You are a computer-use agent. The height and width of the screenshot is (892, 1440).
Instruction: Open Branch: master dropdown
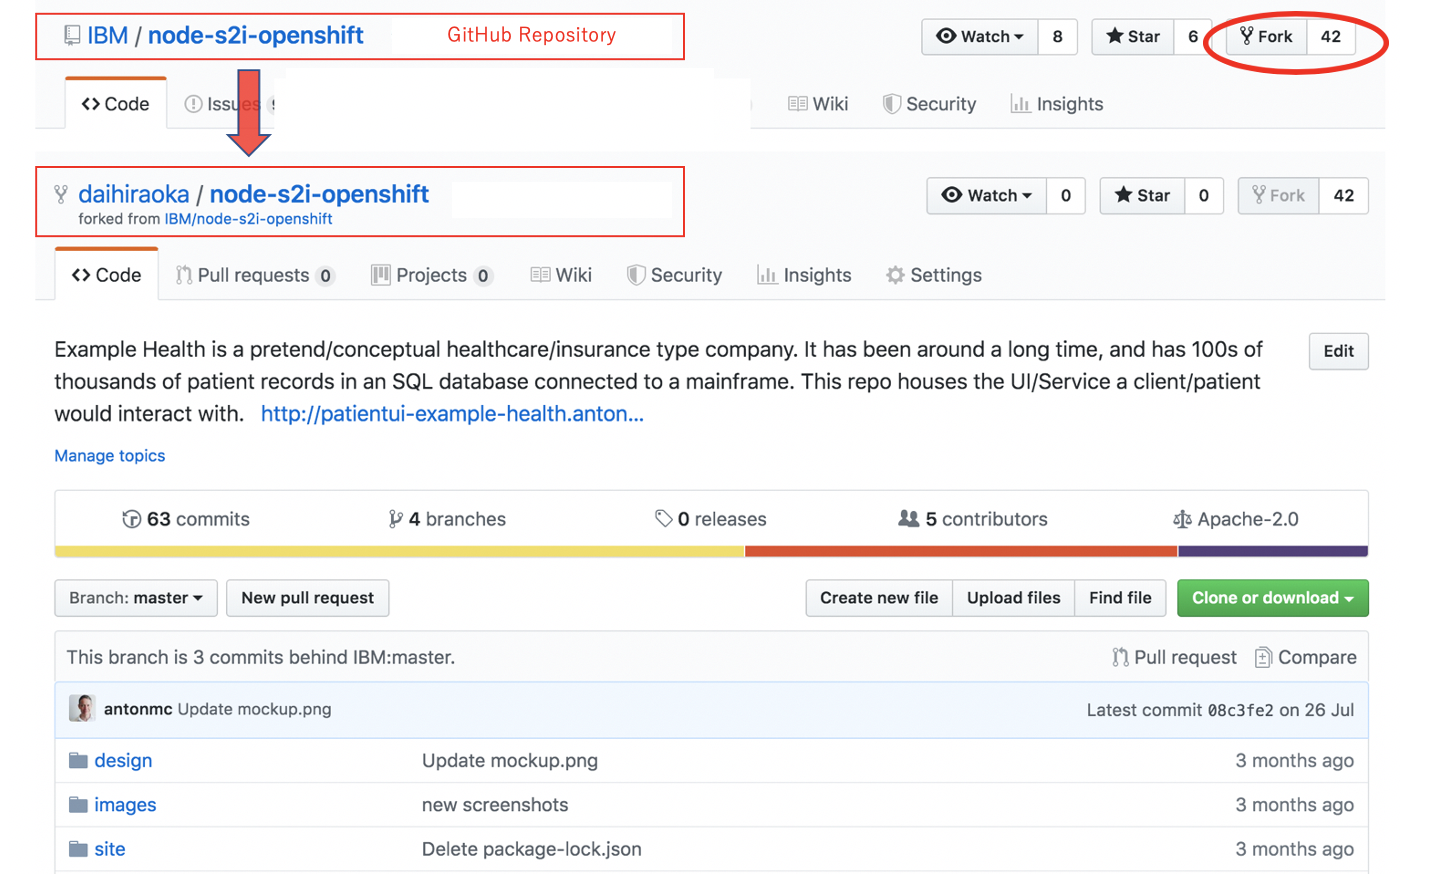click(136, 598)
